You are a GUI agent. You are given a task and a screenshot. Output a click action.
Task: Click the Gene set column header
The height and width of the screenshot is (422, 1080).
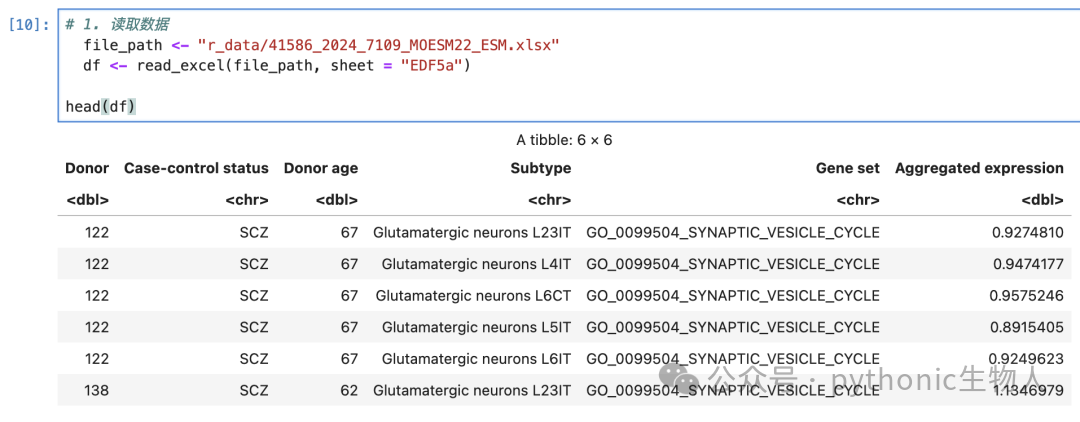[x=848, y=168]
